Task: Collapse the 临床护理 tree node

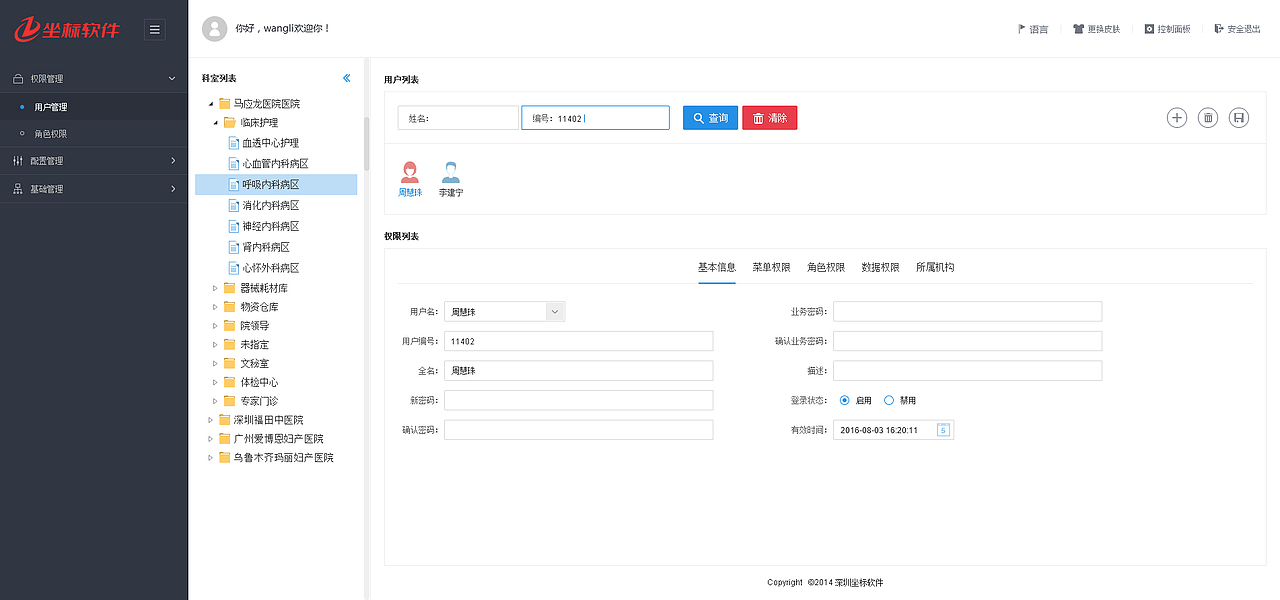Action: pyautogui.click(x=216, y=123)
